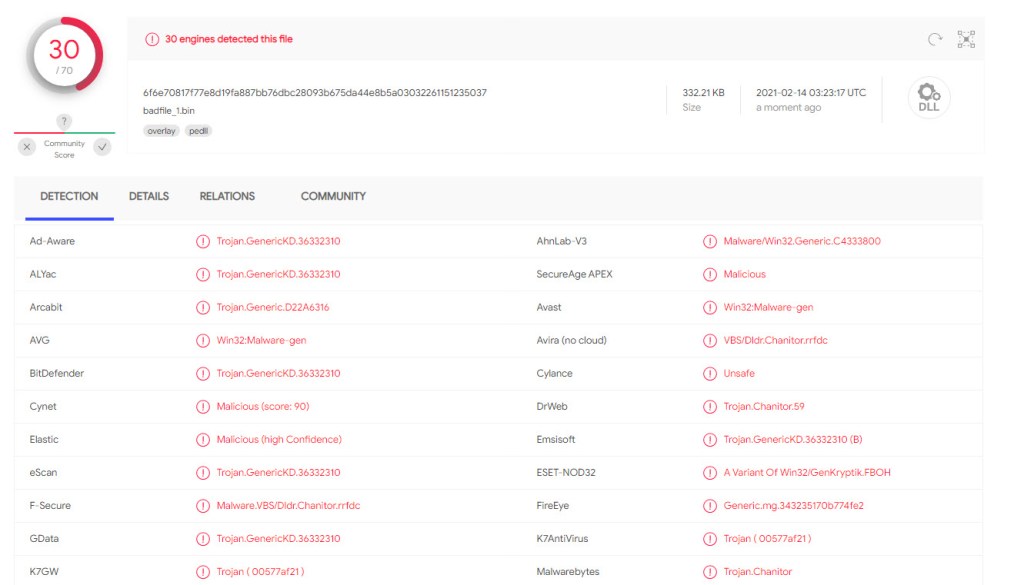
Task: Go to the DETECTION tab
Action: pyautogui.click(x=69, y=197)
